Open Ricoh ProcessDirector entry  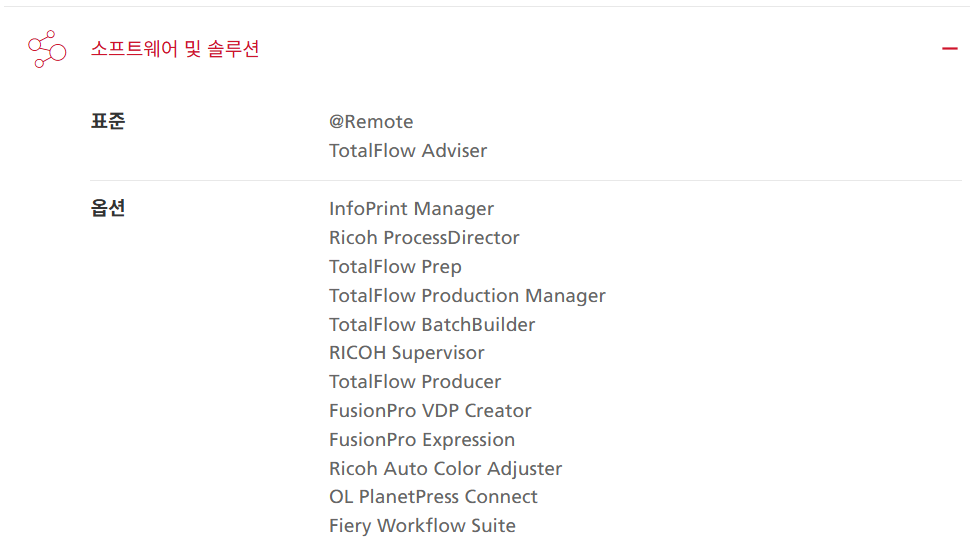[x=424, y=238]
